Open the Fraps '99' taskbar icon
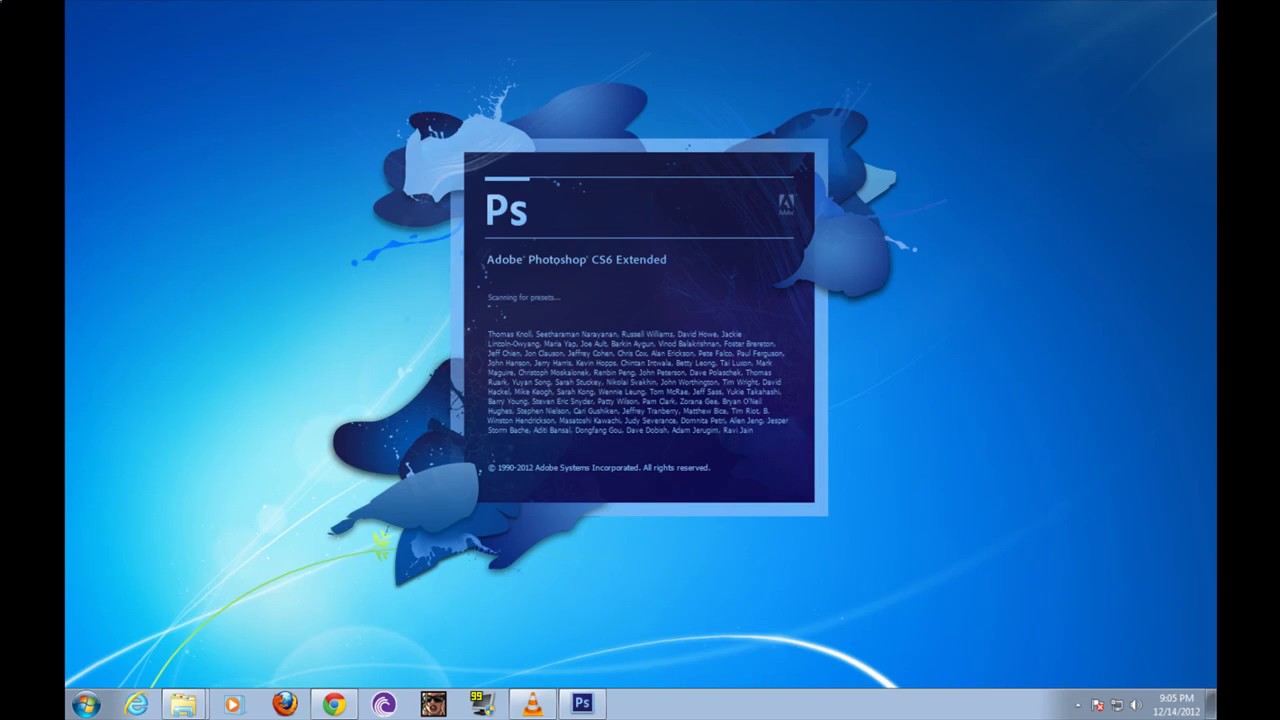The image size is (1280, 720). 483,705
